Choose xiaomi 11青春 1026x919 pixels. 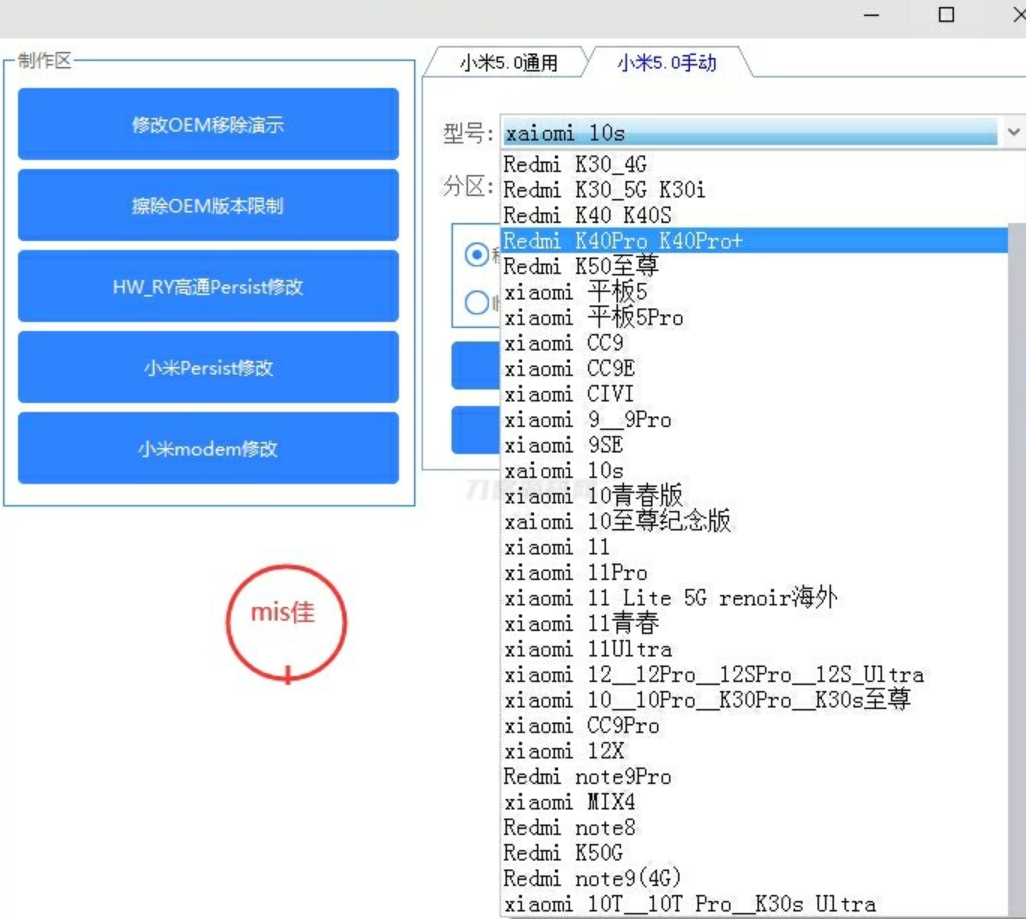click(x=754, y=624)
